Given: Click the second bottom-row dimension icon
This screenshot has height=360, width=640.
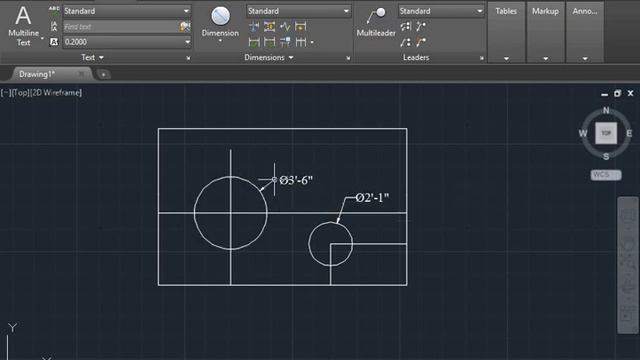Looking at the screenshot, I should pyautogui.click(x=269, y=42).
